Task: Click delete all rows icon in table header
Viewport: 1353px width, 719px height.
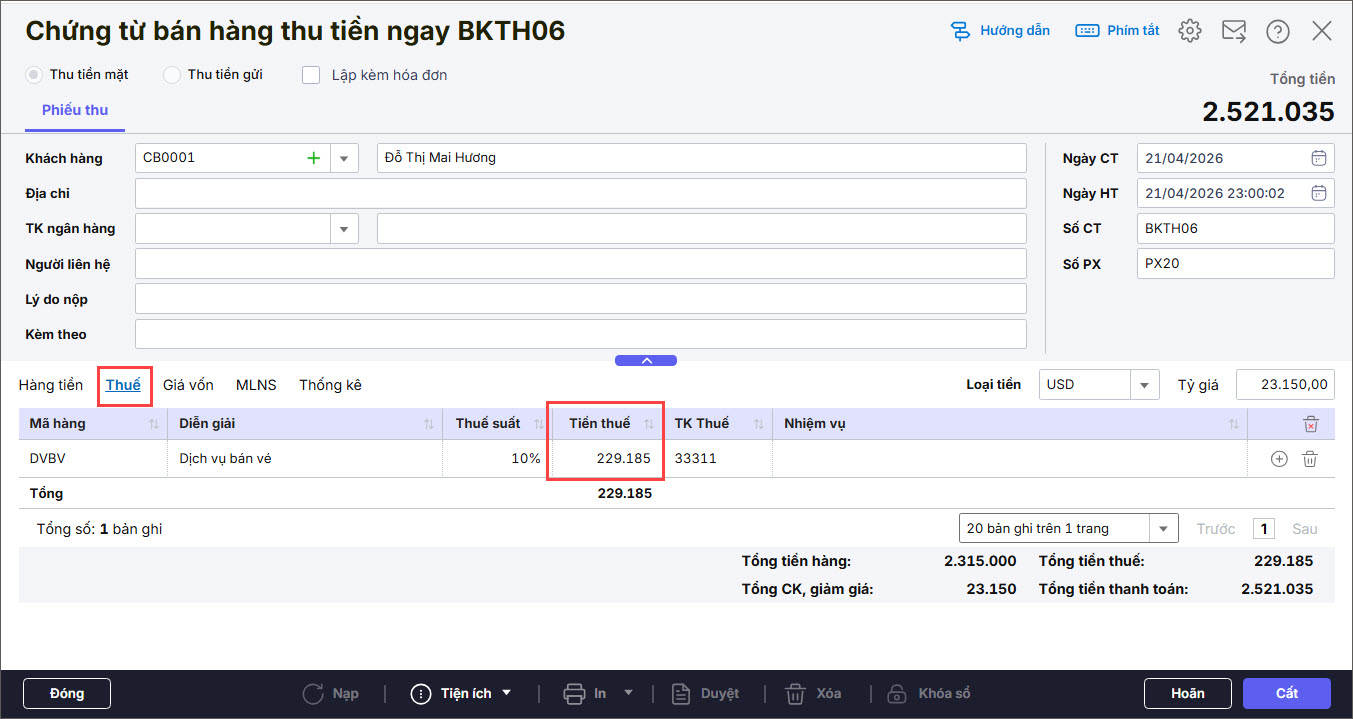Action: 1311,424
